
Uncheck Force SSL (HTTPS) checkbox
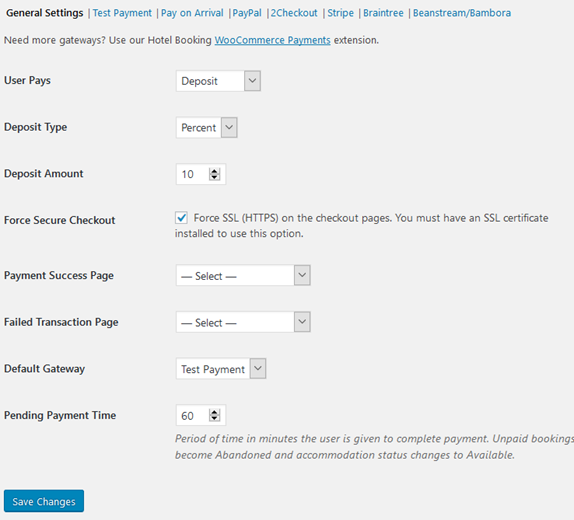[x=181, y=218]
